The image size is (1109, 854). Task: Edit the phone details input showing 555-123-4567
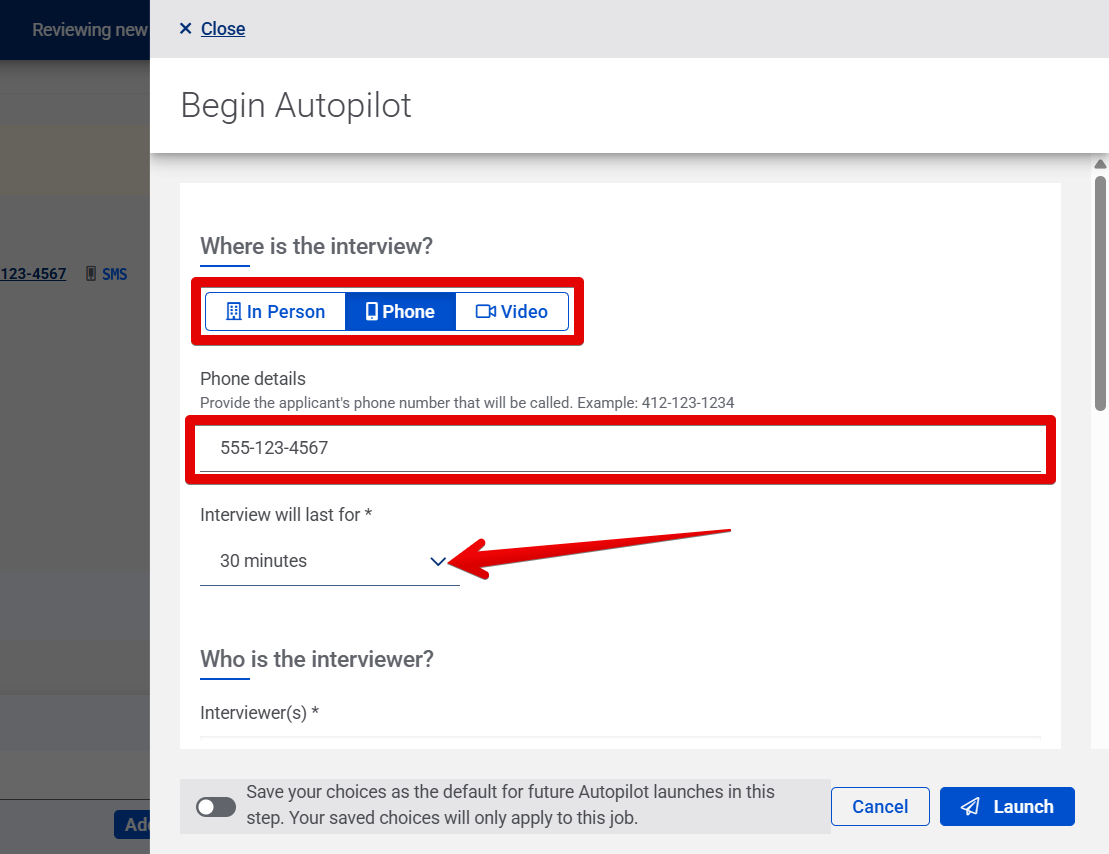pyautogui.click(x=620, y=448)
